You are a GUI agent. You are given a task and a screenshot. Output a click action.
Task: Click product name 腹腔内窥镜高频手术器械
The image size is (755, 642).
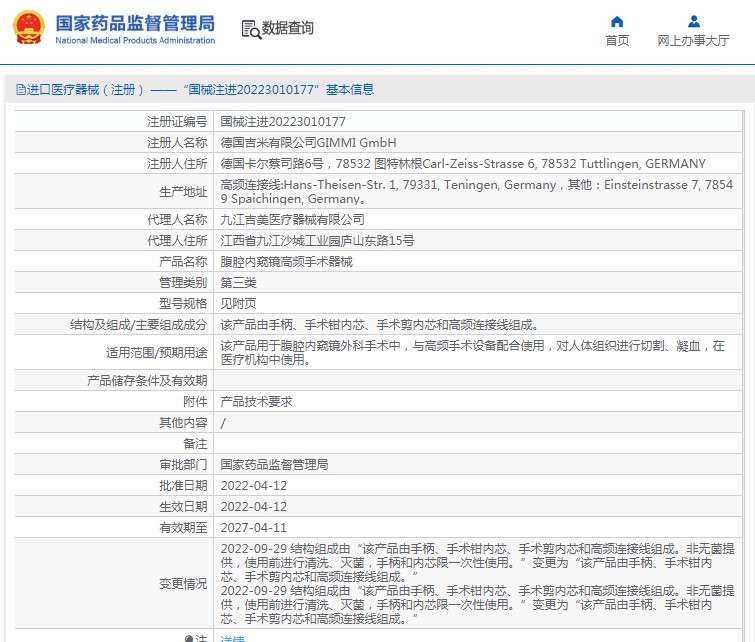pos(286,262)
